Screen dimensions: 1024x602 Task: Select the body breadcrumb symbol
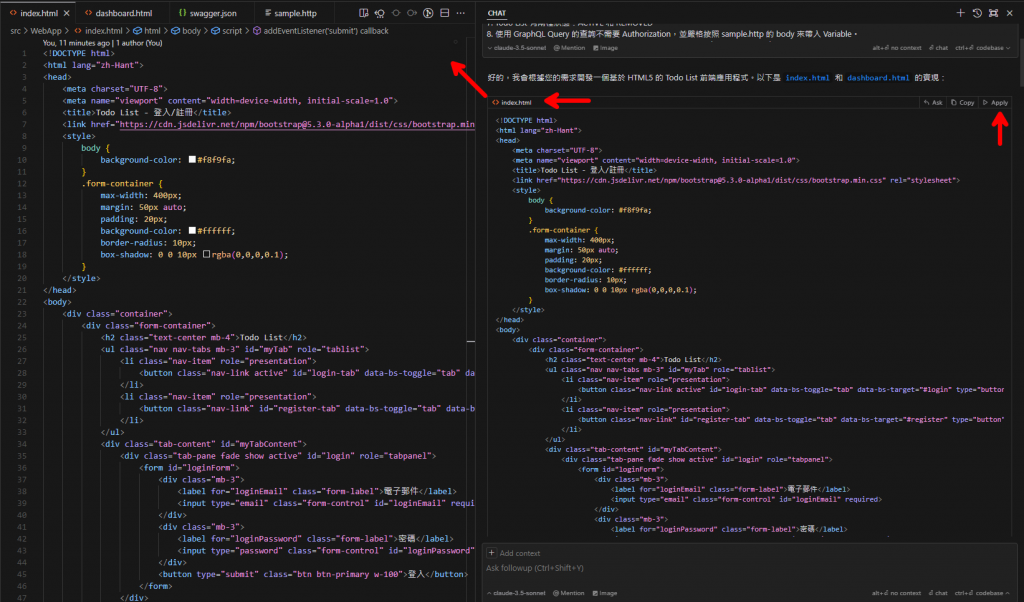(186, 31)
